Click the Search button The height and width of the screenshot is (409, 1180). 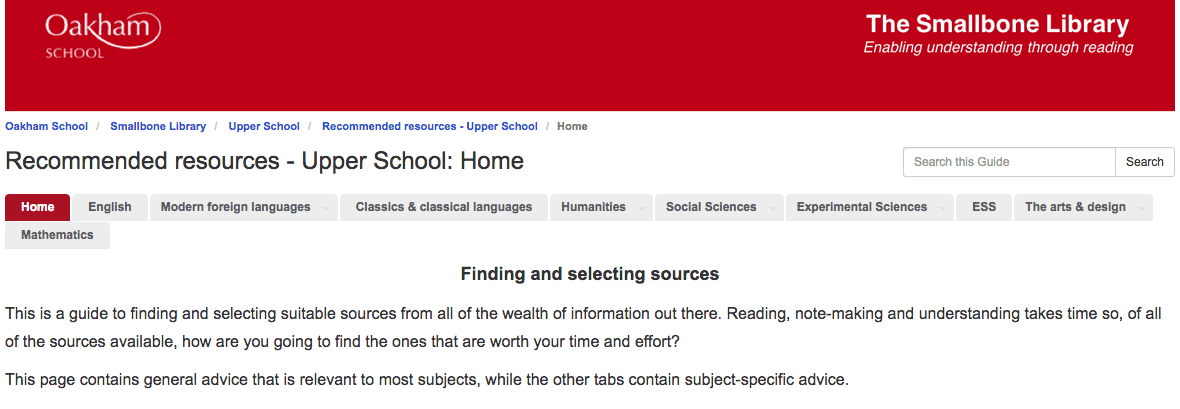(1145, 162)
